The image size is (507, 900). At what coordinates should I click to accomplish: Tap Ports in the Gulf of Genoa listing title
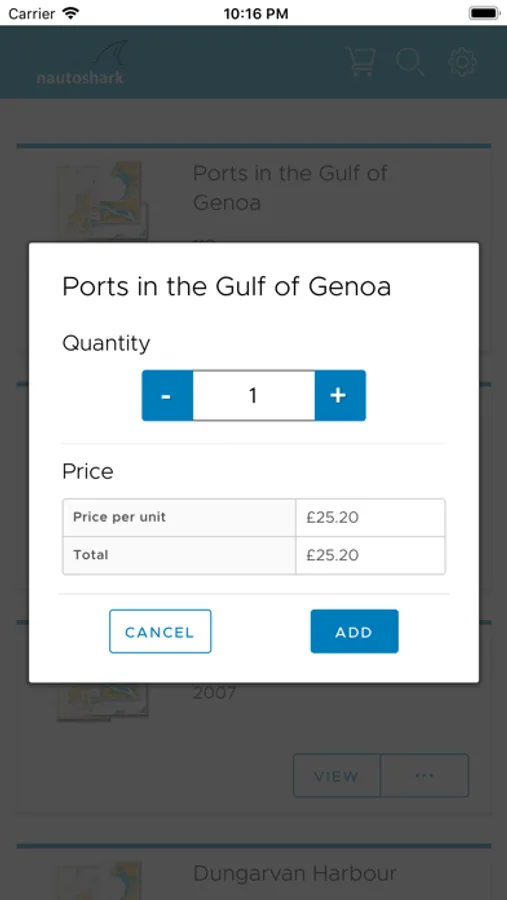point(290,188)
